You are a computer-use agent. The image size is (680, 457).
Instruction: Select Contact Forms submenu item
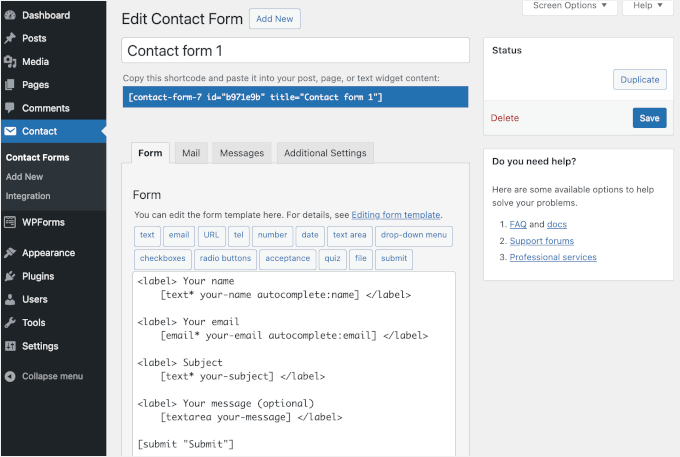coord(37,157)
